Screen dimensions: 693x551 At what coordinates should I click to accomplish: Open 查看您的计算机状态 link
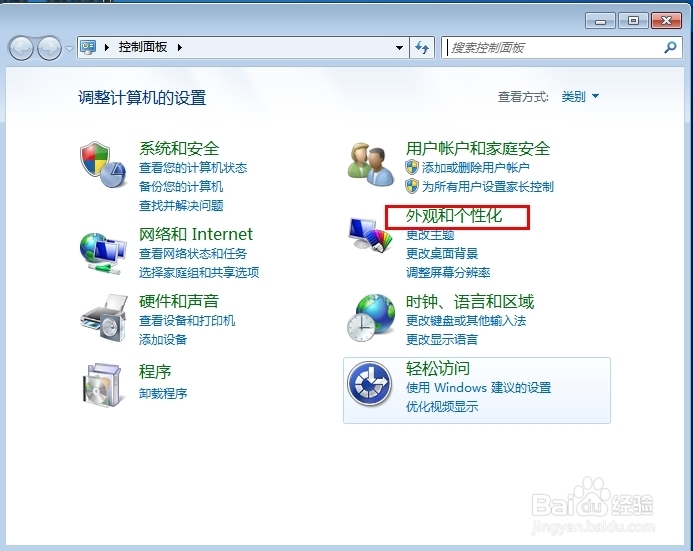tap(193, 168)
